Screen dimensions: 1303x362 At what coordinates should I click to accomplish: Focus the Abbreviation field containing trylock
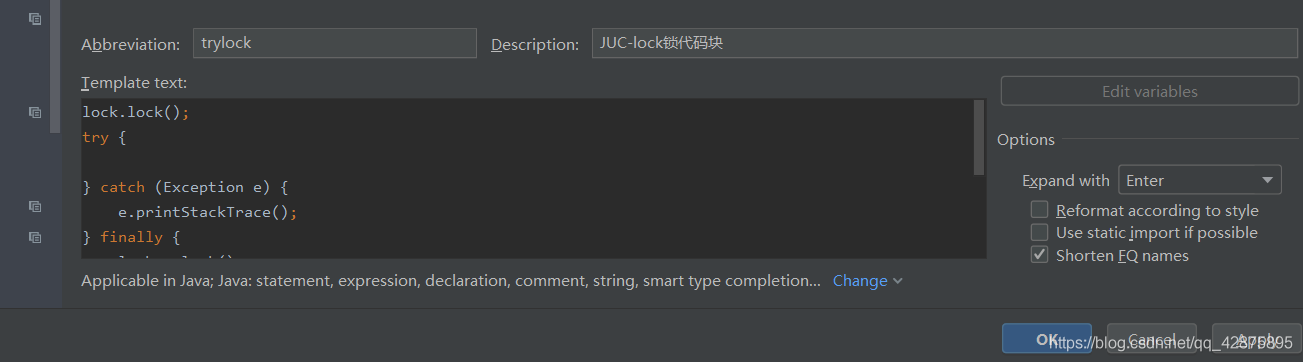(335, 43)
